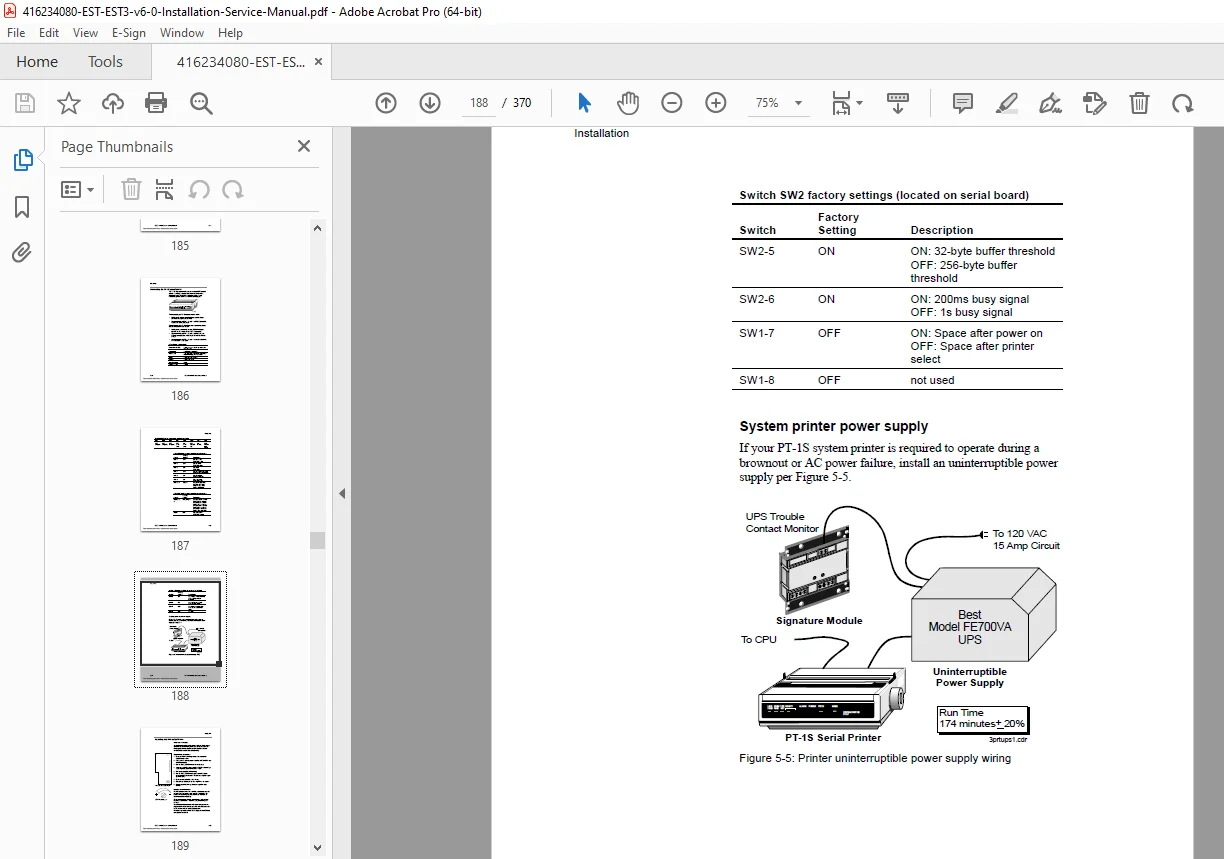The height and width of the screenshot is (859, 1224).
Task: Click the upload to cloud icon
Action: 113,103
